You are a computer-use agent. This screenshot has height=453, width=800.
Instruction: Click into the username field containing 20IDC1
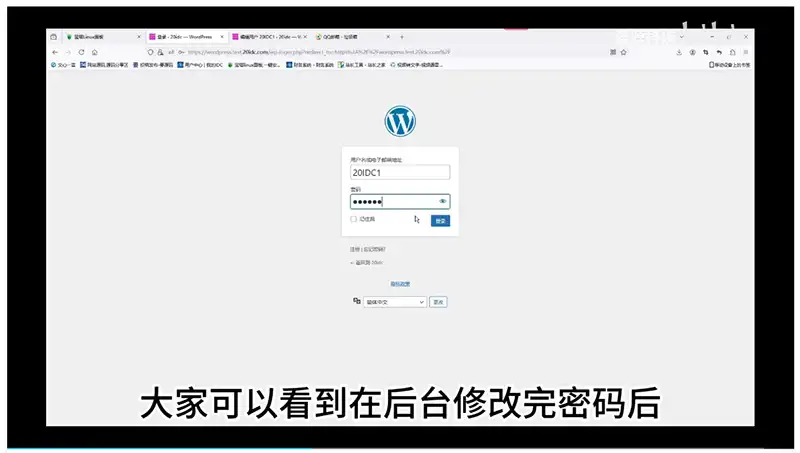tap(399, 172)
